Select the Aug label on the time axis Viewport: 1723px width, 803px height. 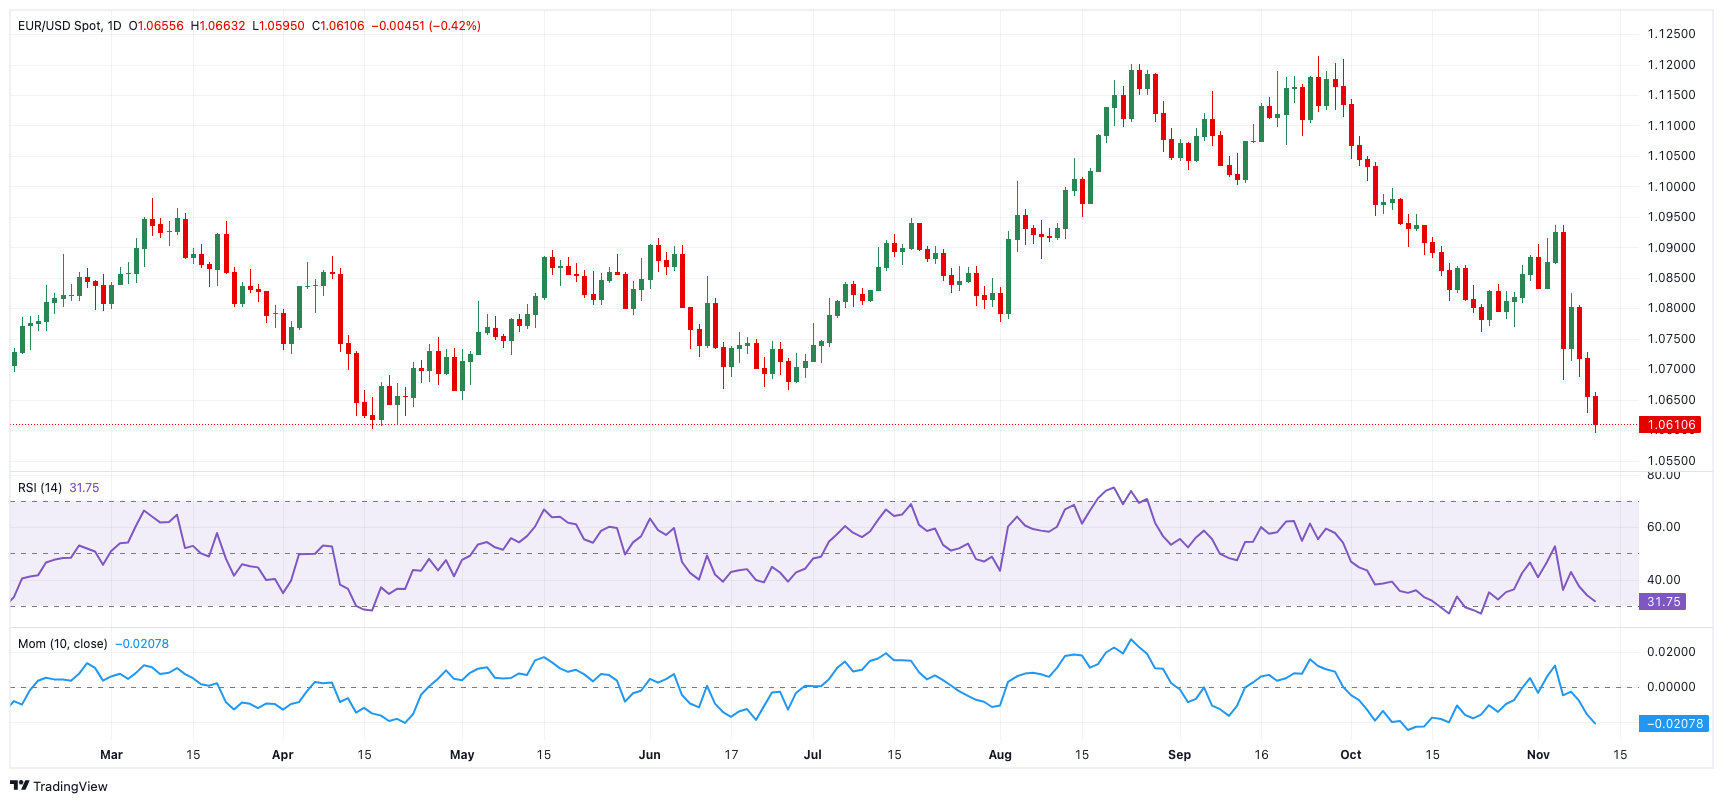[1000, 755]
